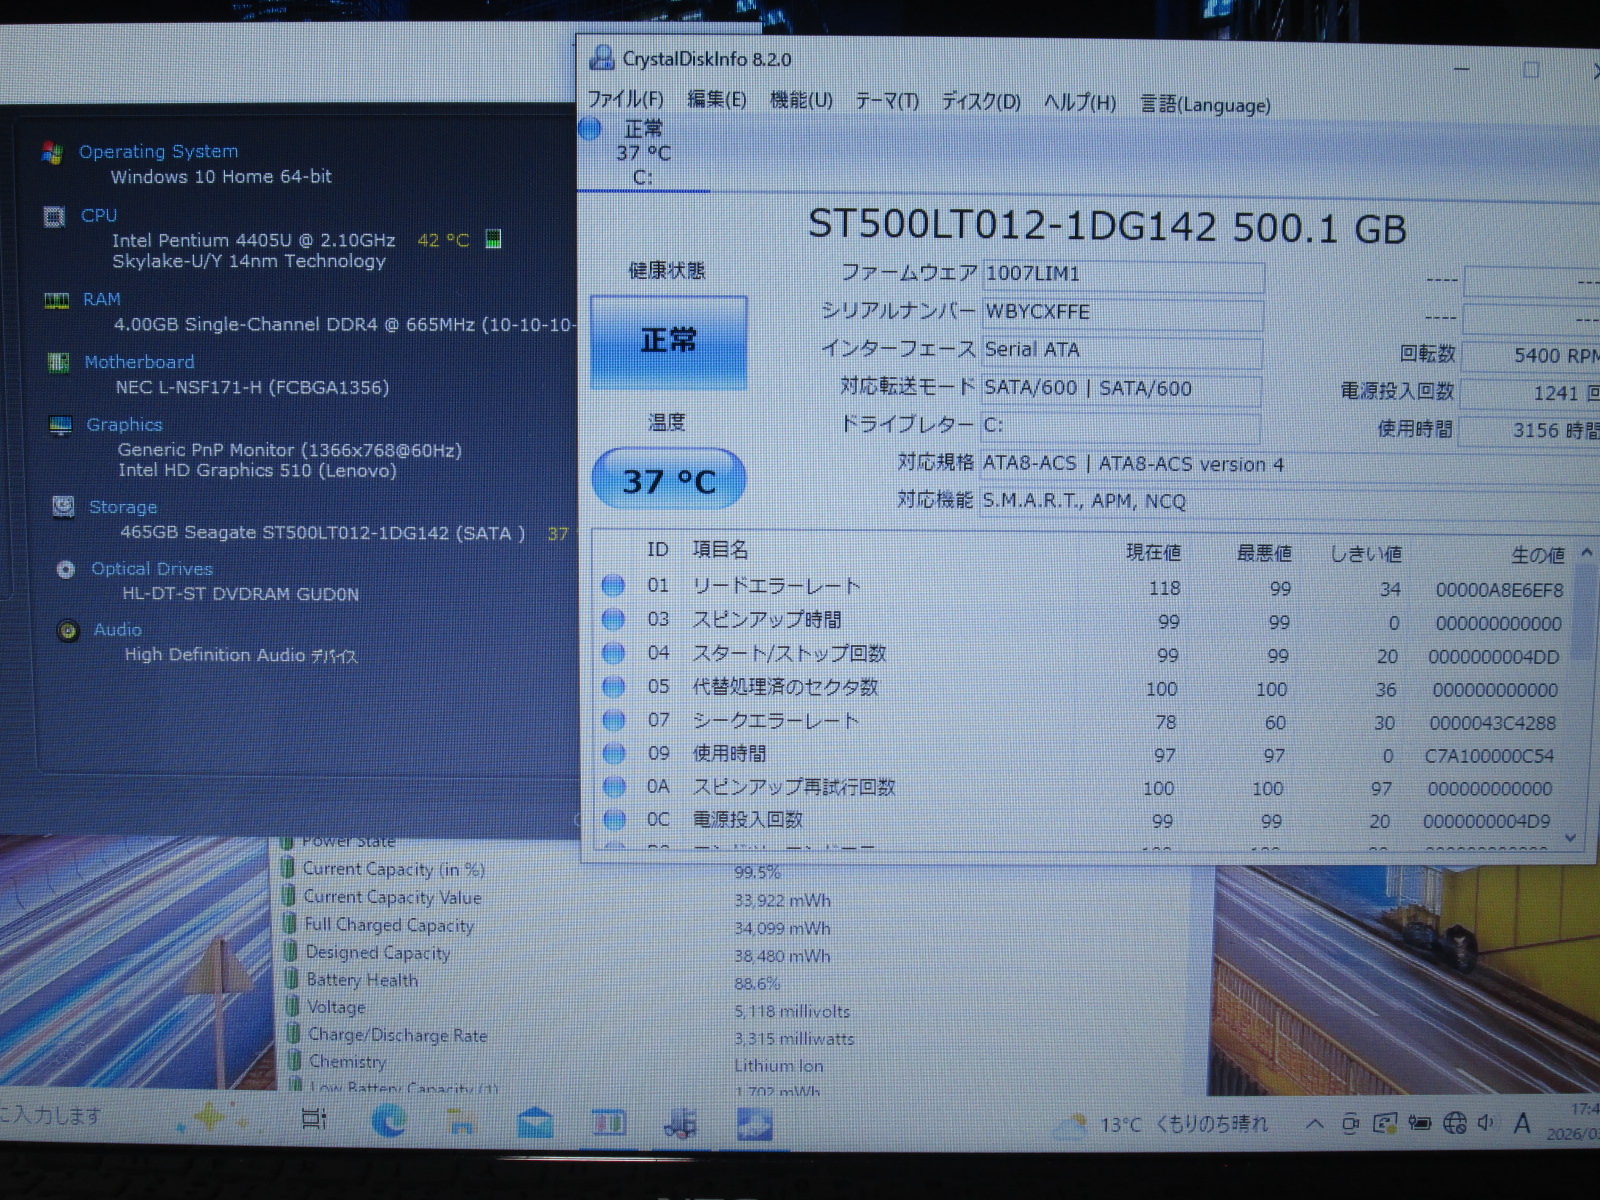1600x1200 pixels.
Task: Click the status circle for attribute 05
Action: [x=614, y=687]
